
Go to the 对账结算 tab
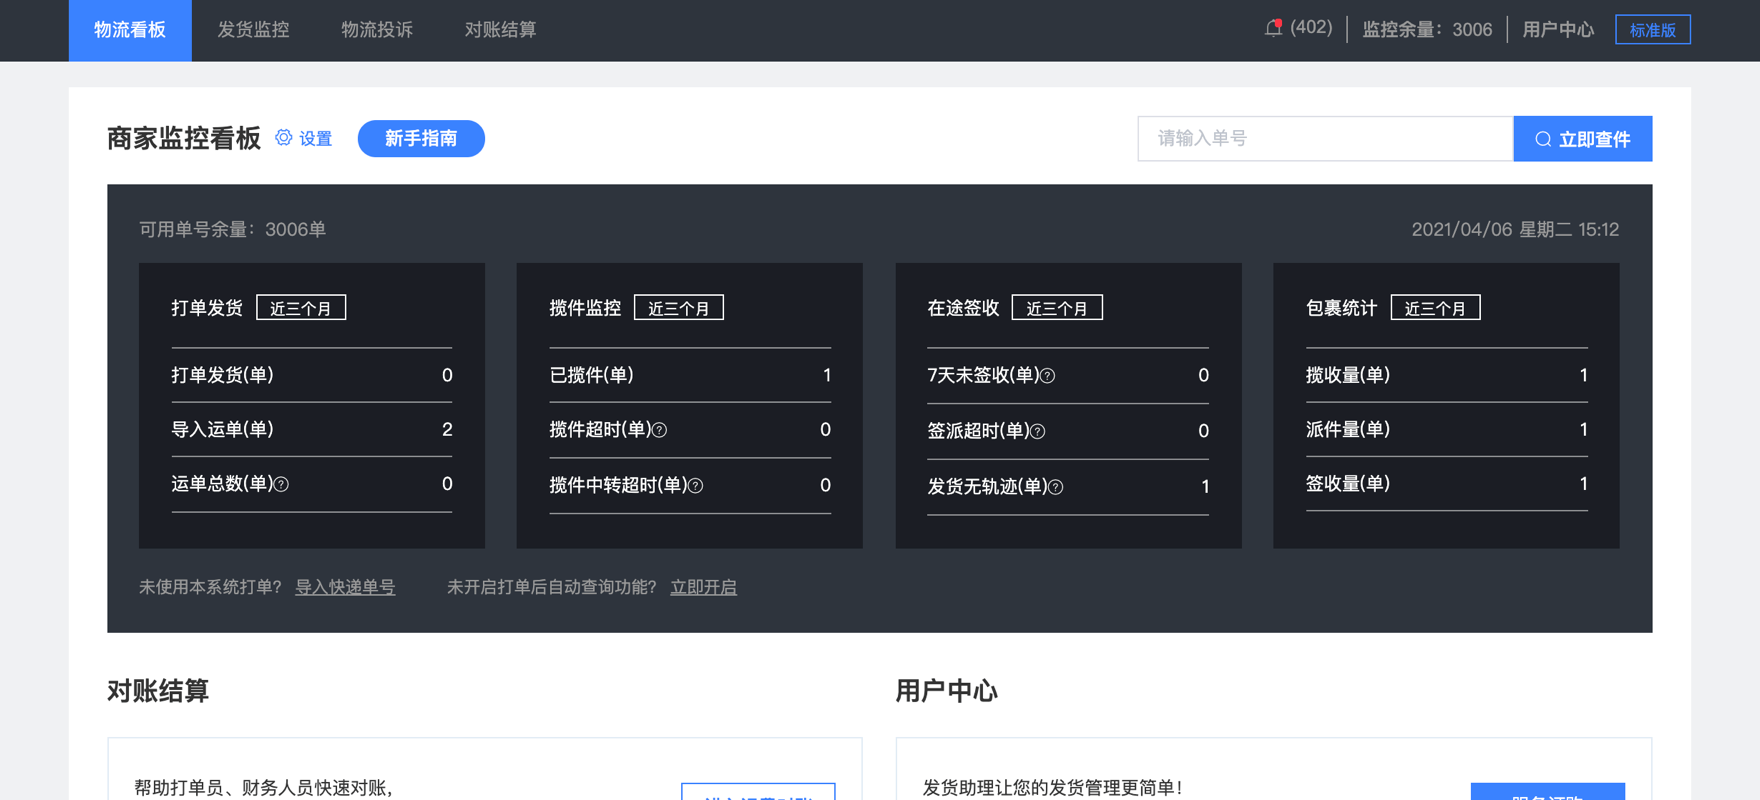click(500, 30)
